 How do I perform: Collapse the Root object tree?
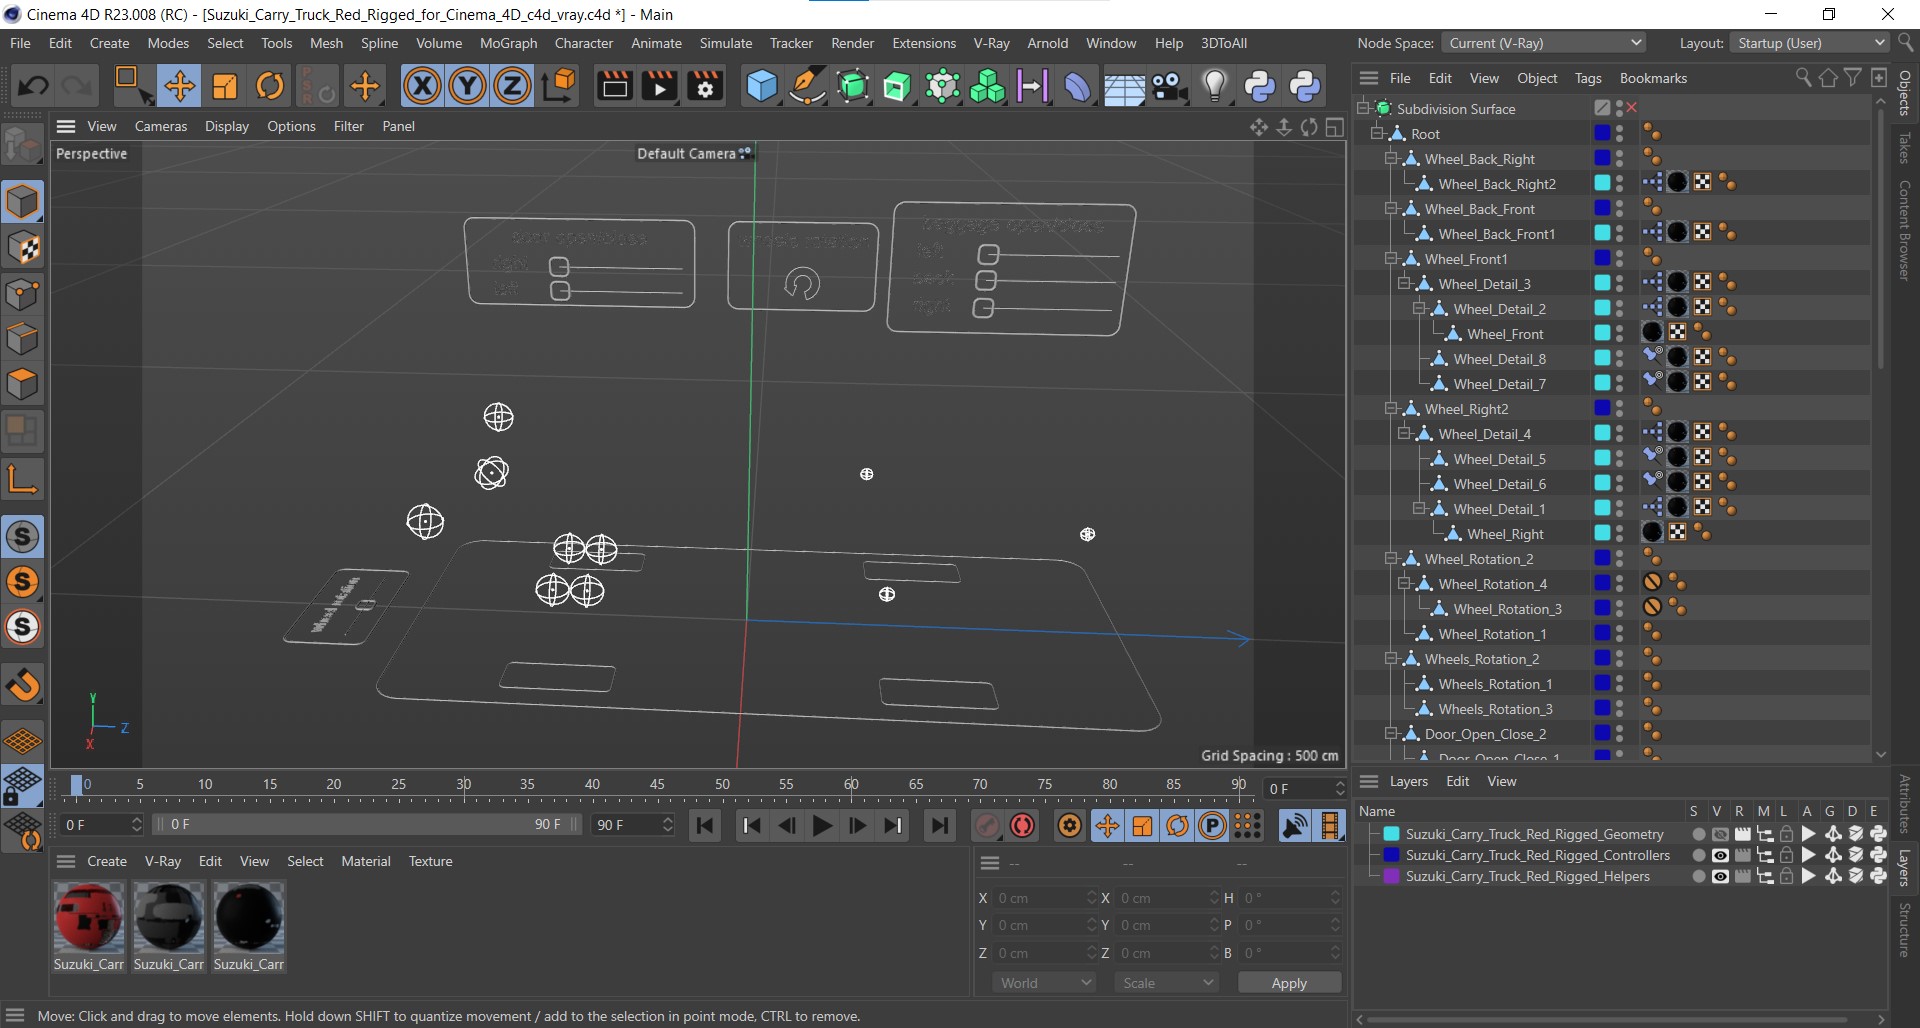pyautogui.click(x=1377, y=134)
